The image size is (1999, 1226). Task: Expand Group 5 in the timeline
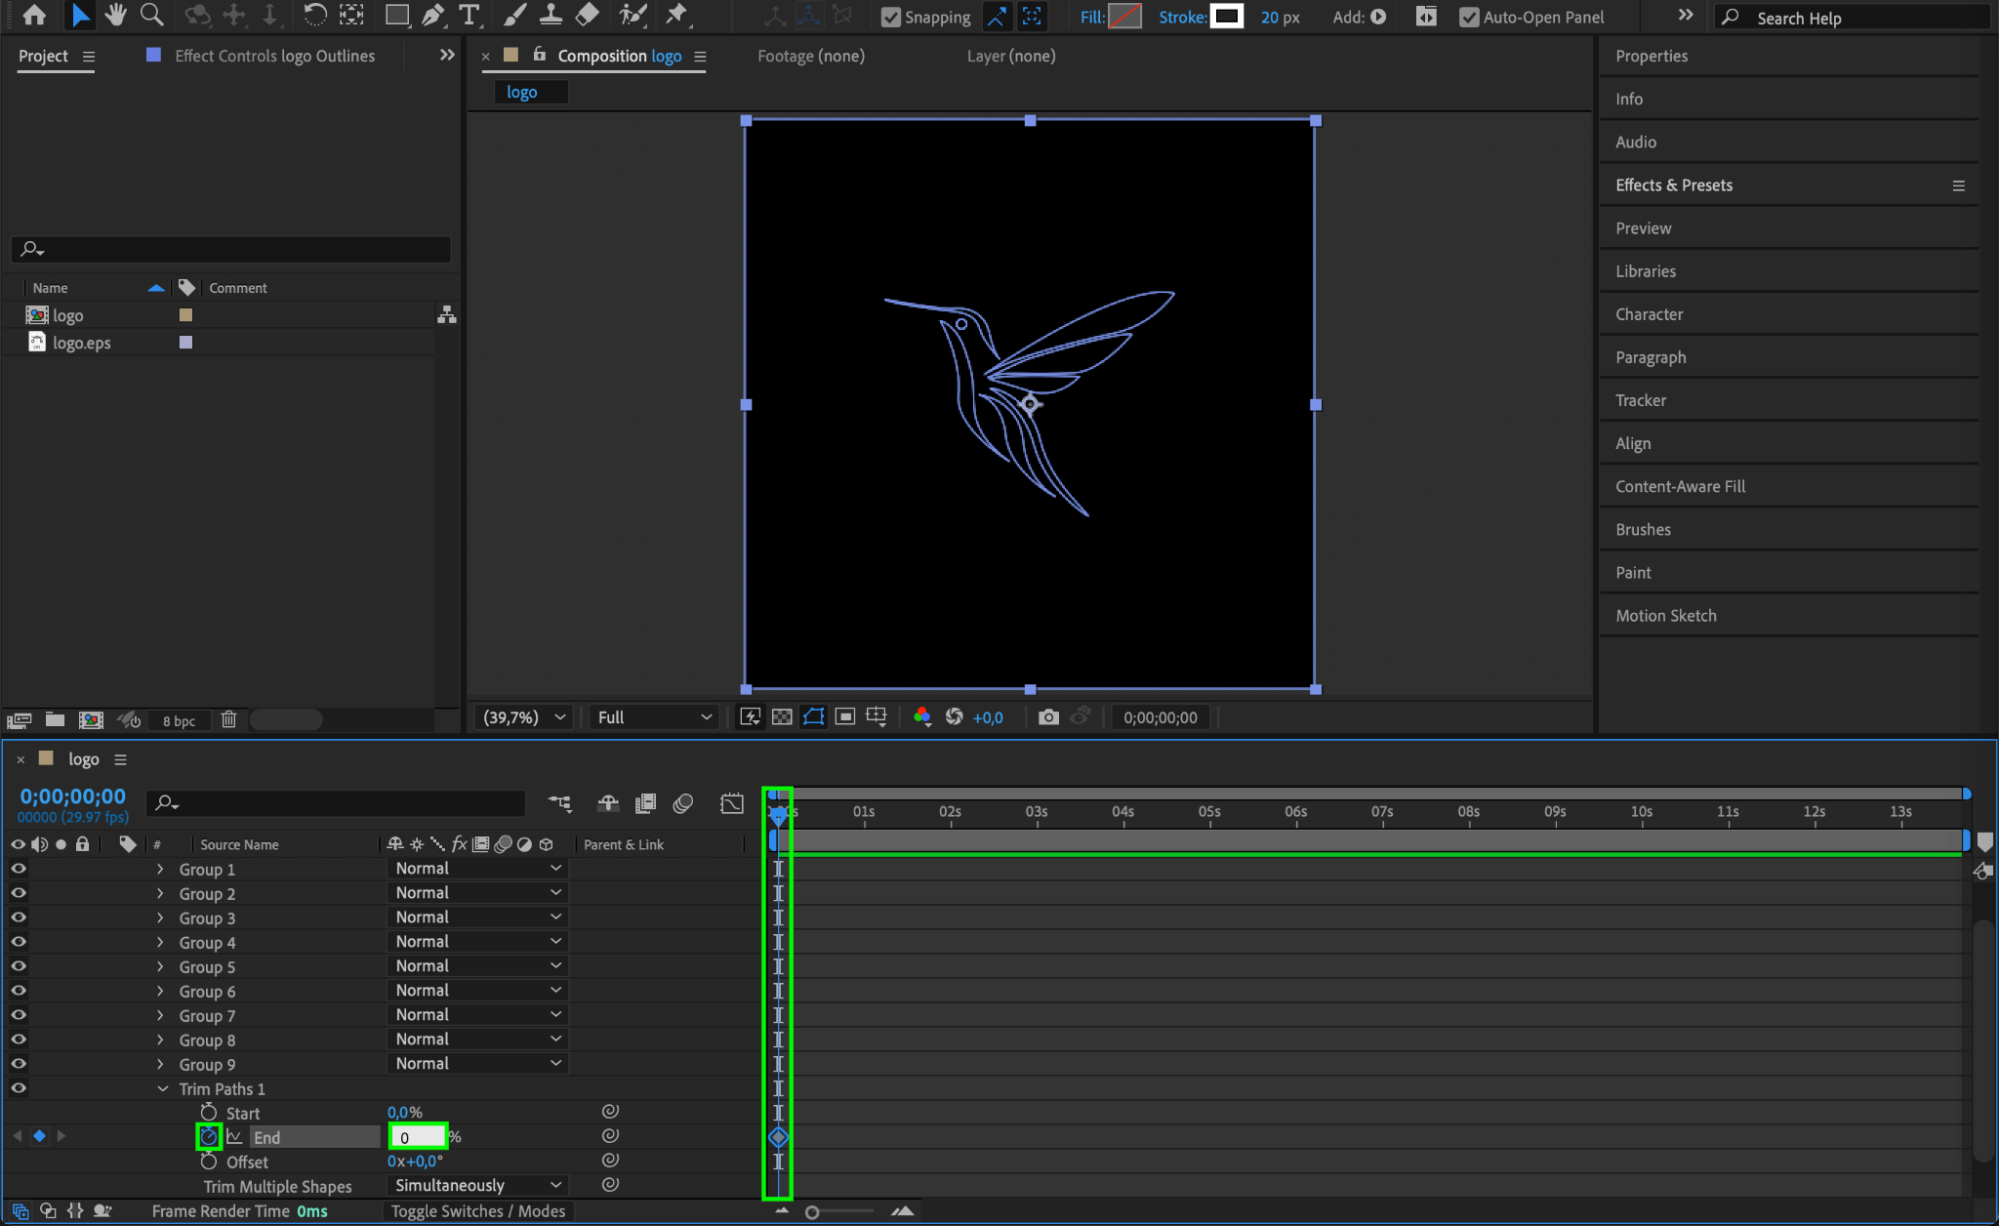[160, 966]
